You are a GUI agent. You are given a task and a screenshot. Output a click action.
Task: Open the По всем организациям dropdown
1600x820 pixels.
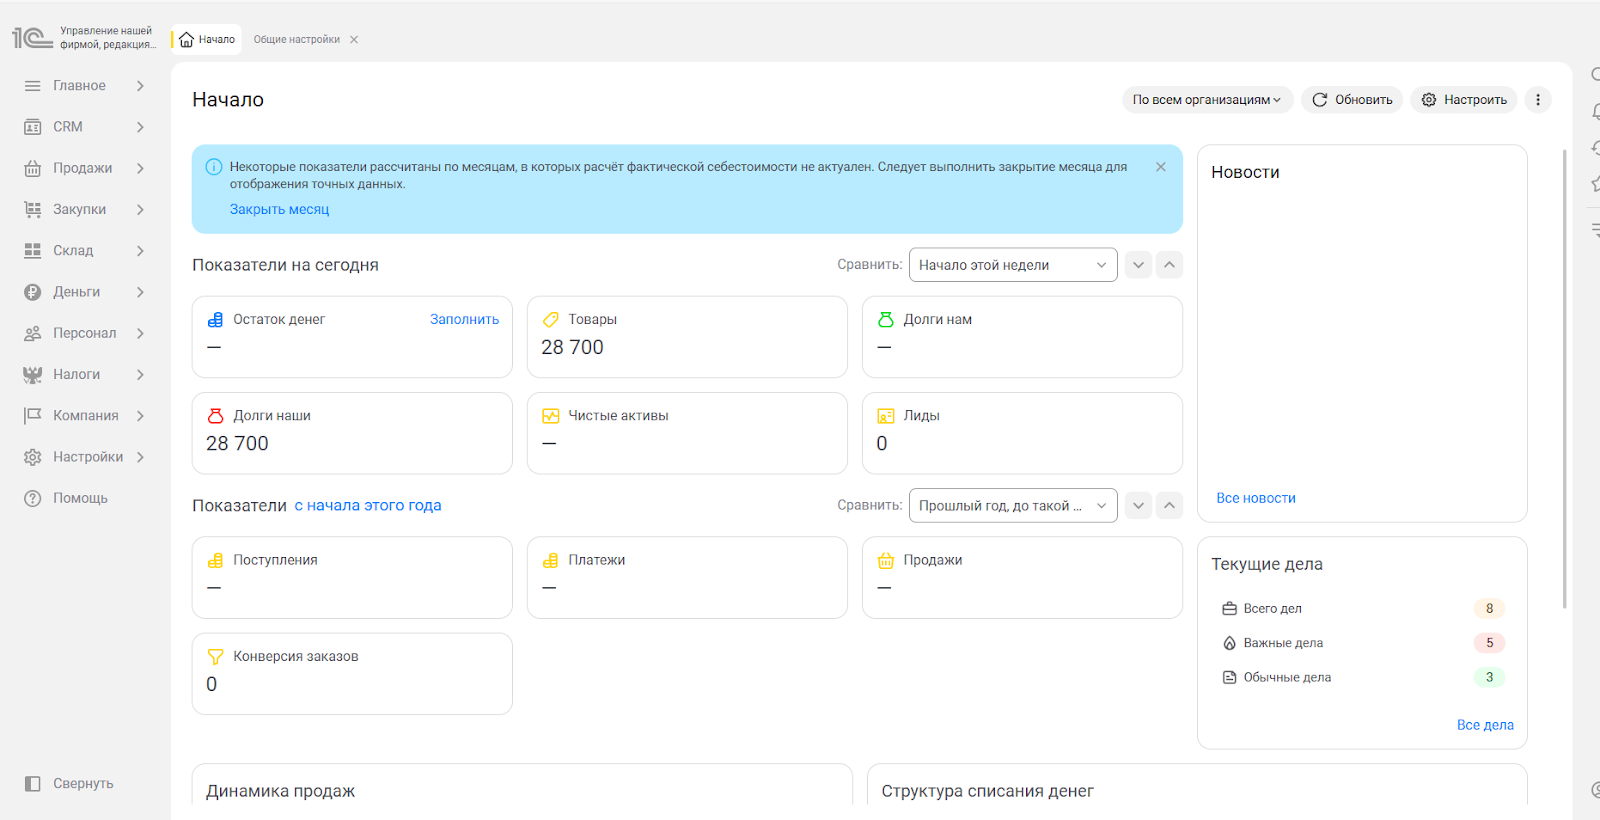[x=1207, y=100]
